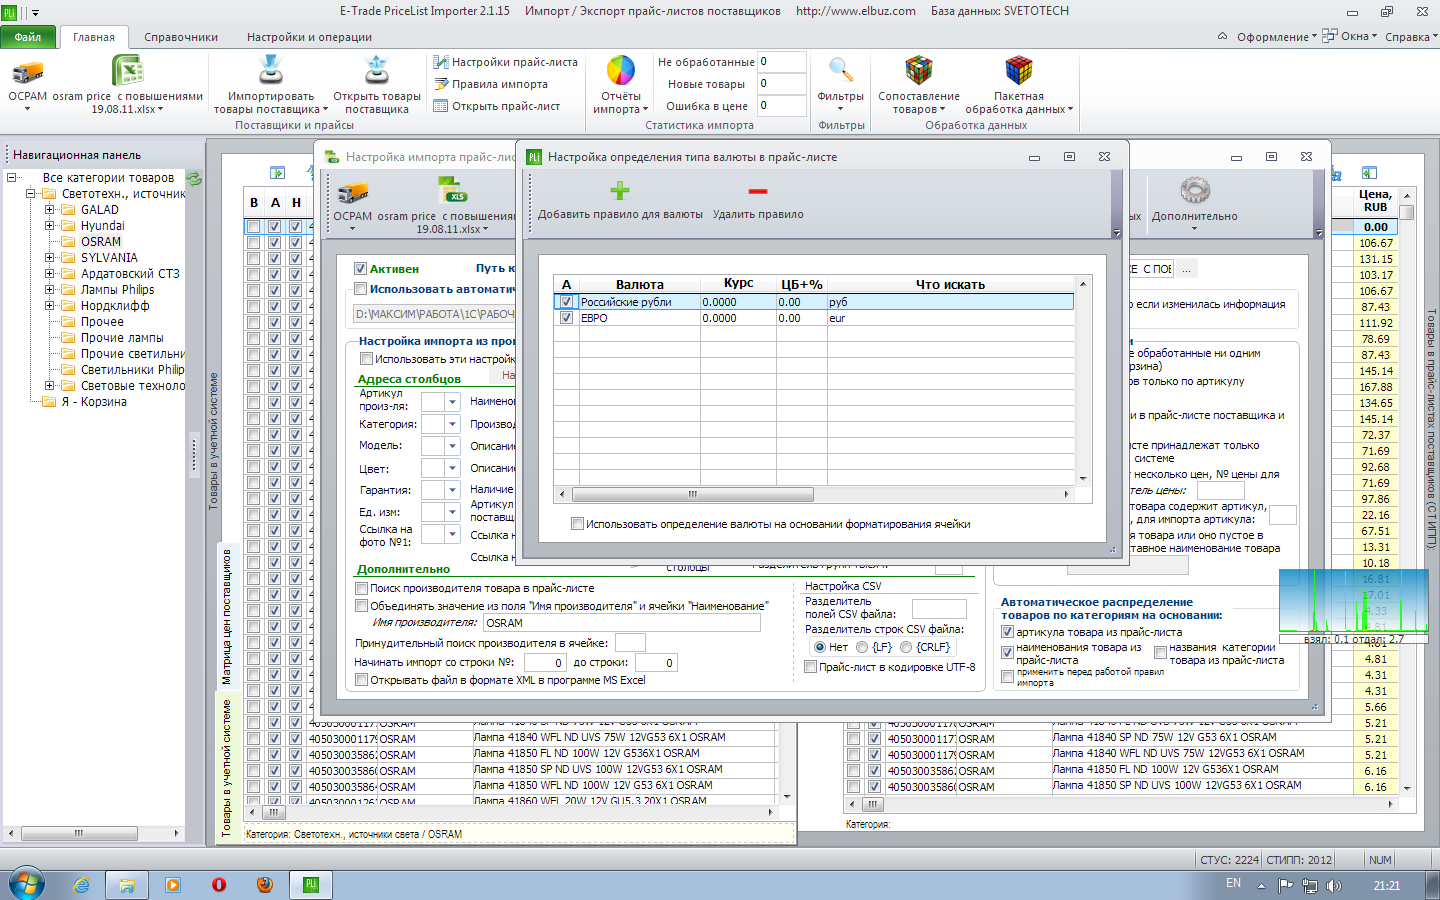
Task: Click the OCPAM truck icon in the import settings window
Action: tap(353, 192)
